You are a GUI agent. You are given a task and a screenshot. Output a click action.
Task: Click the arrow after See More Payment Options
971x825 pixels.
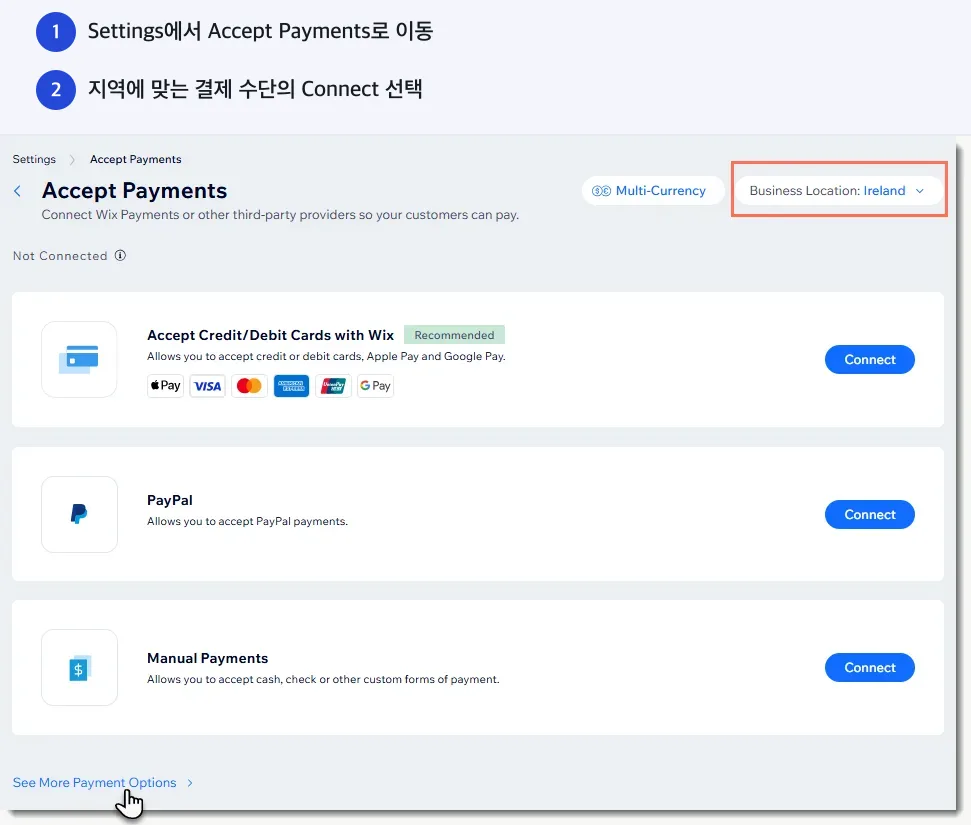pyautogui.click(x=189, y=783)
